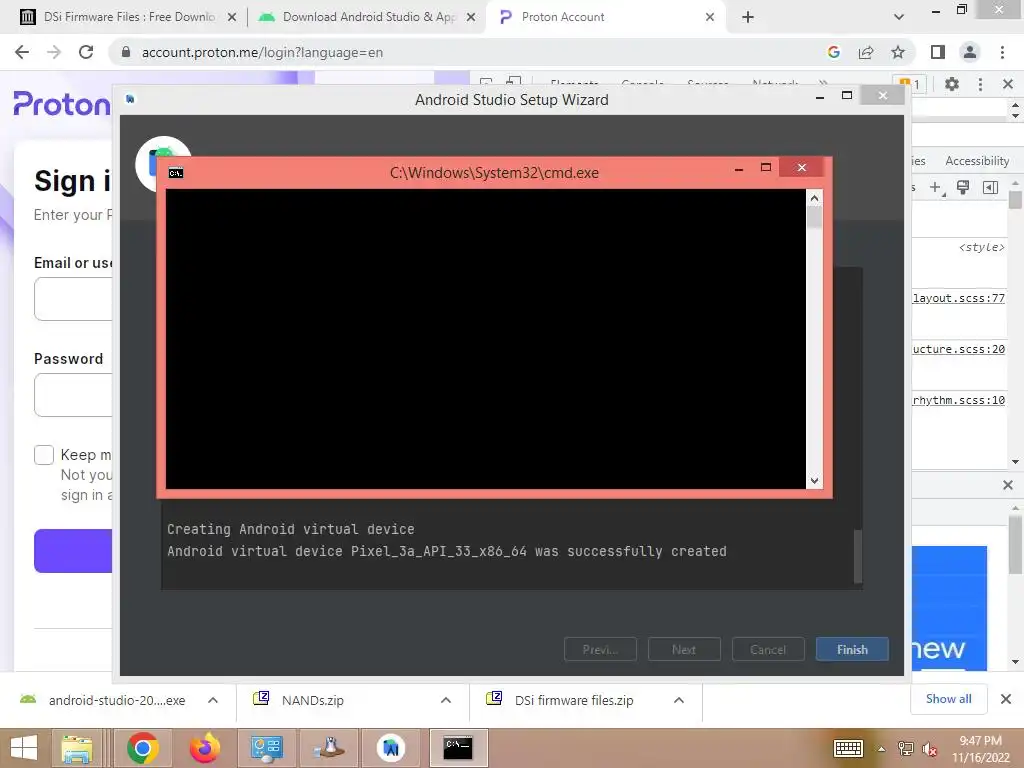This screenshot has height=768, width=1024.
Task: Open Chrome three-dot menu
Action: coord(1002,52)
